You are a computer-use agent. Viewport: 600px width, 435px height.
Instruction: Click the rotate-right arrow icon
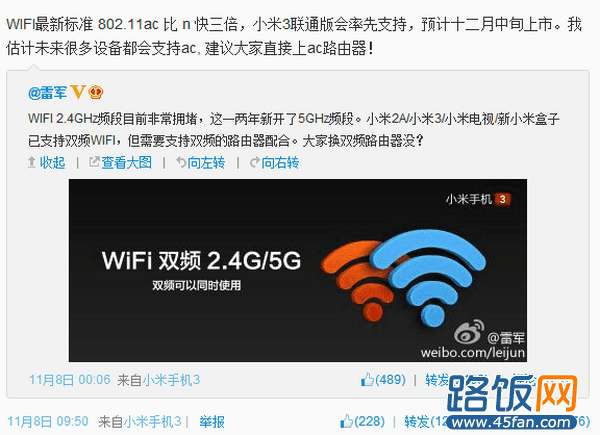coord(255,162)
